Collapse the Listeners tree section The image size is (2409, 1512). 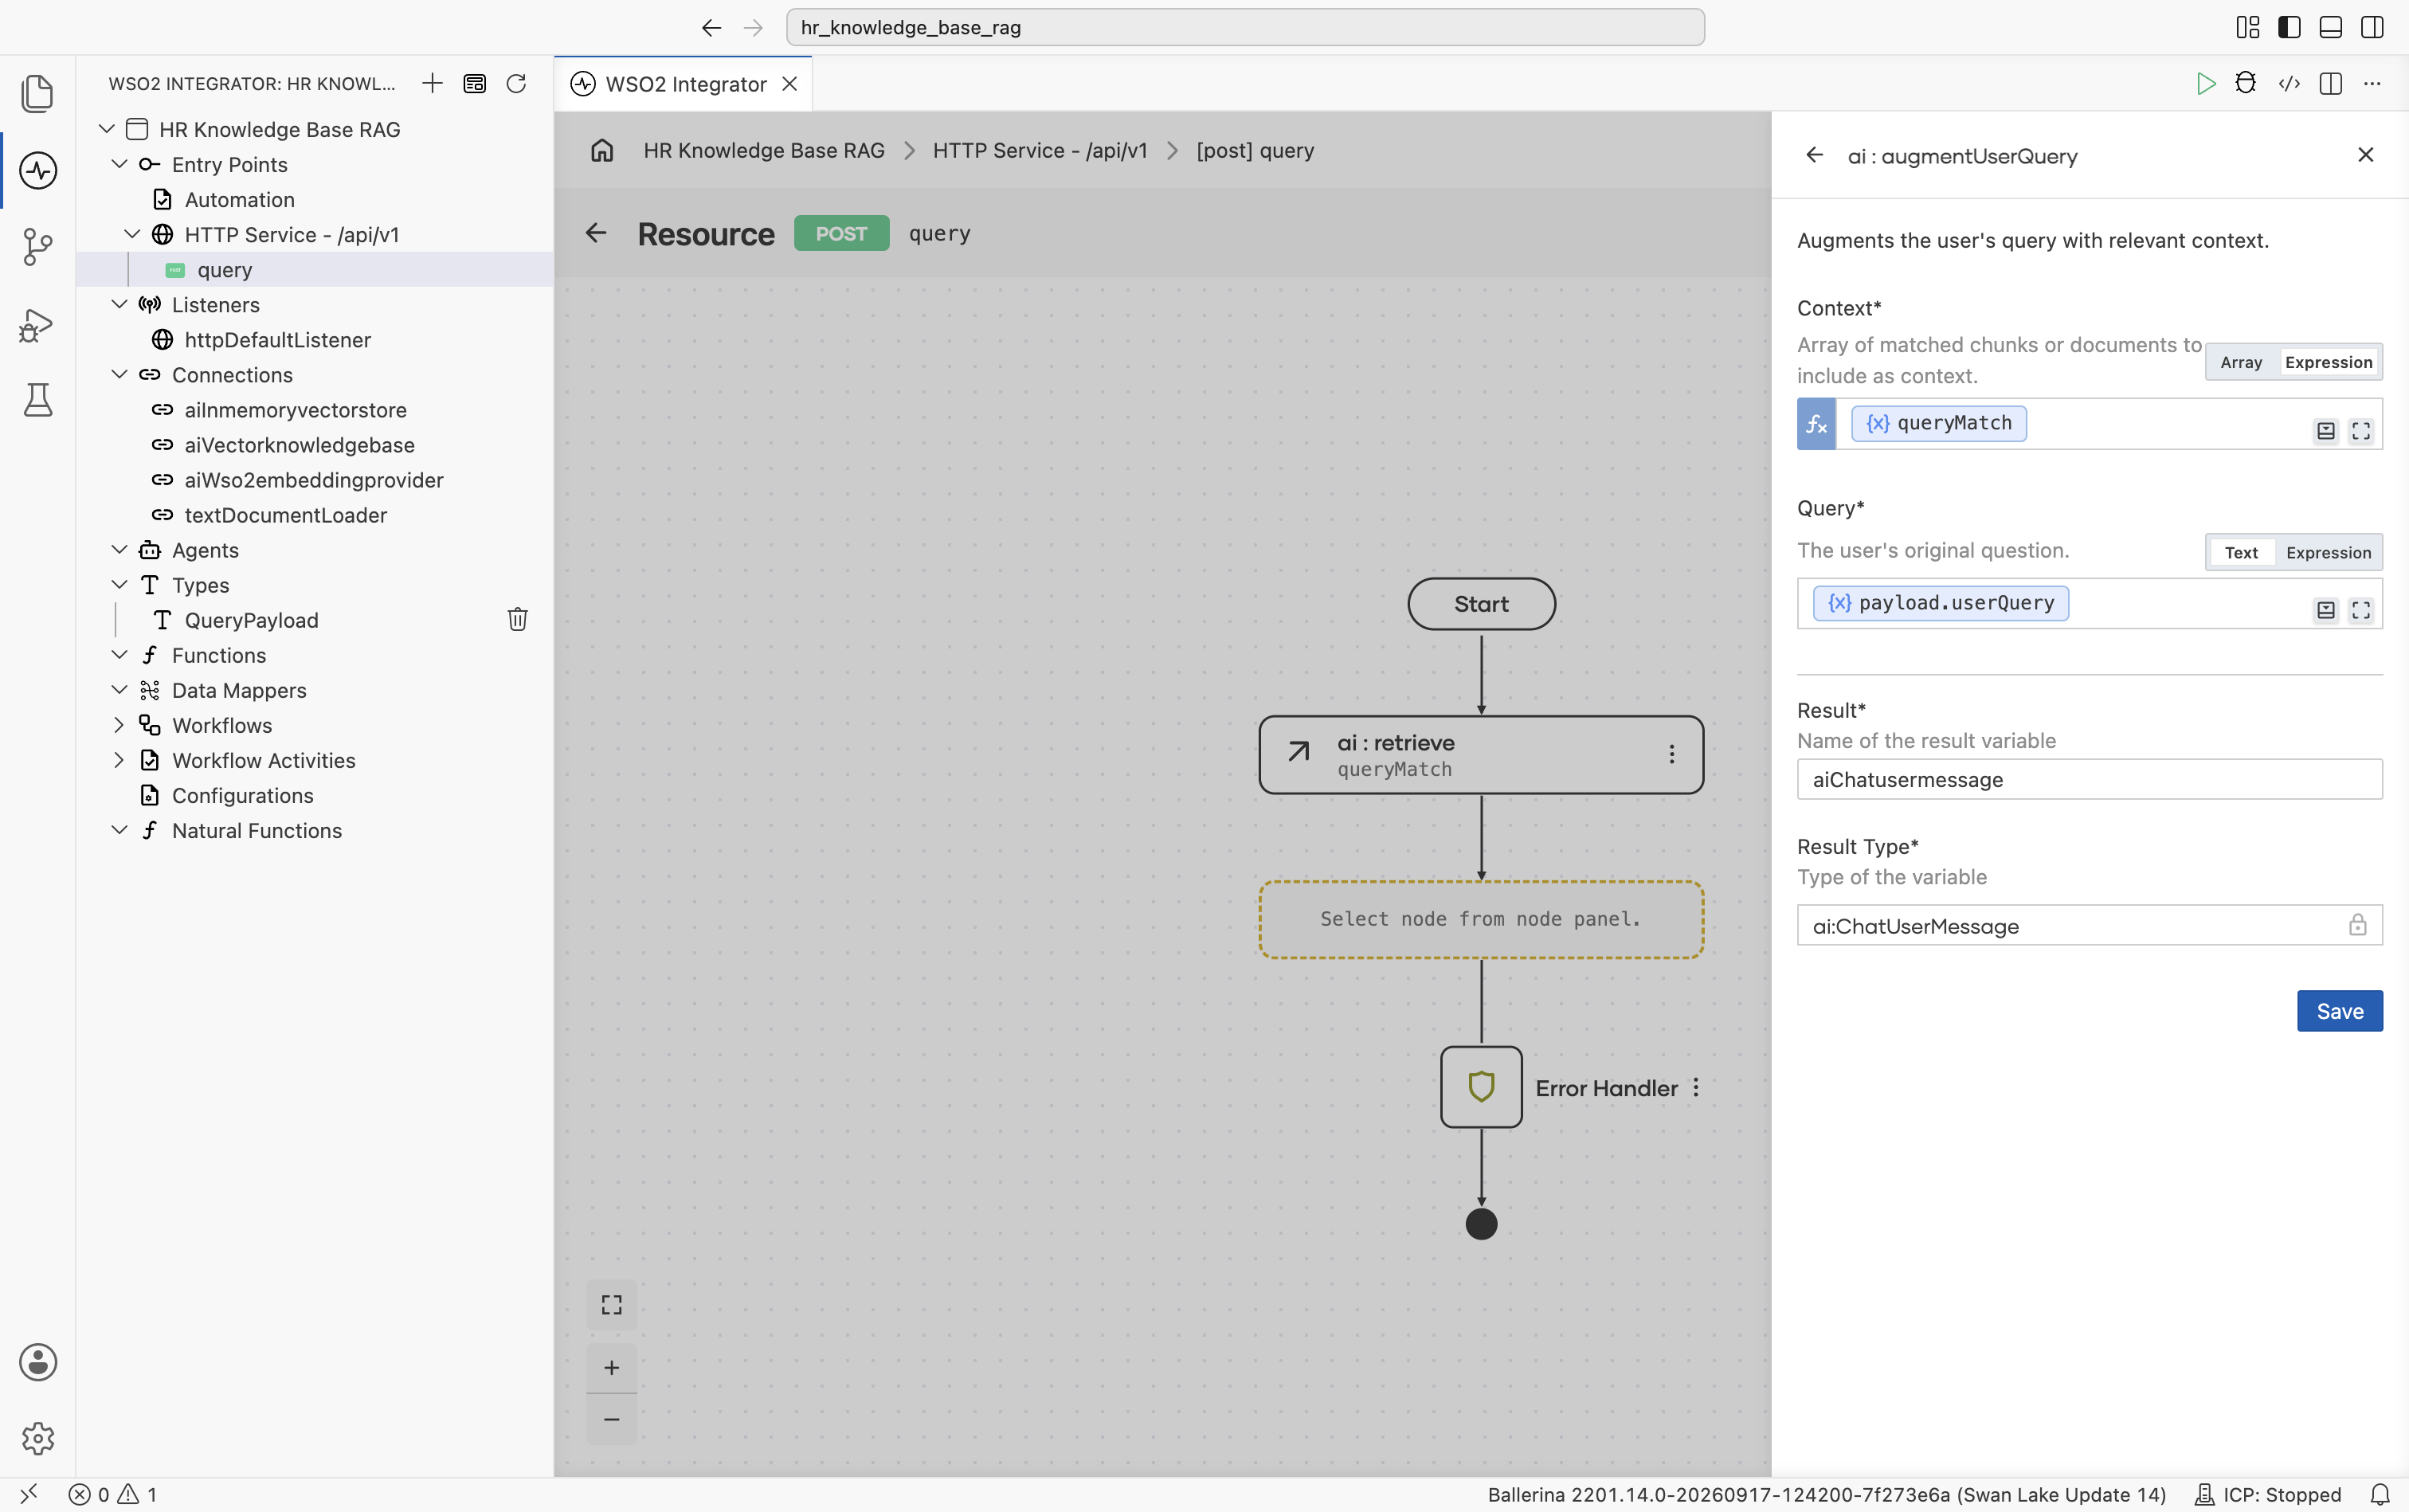point(119,304)
